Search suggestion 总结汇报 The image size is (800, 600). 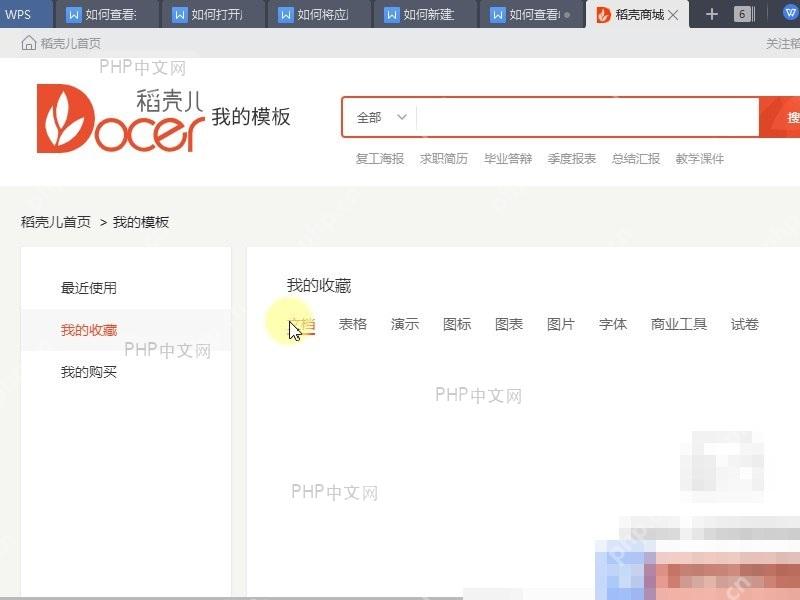coord(636,159)
